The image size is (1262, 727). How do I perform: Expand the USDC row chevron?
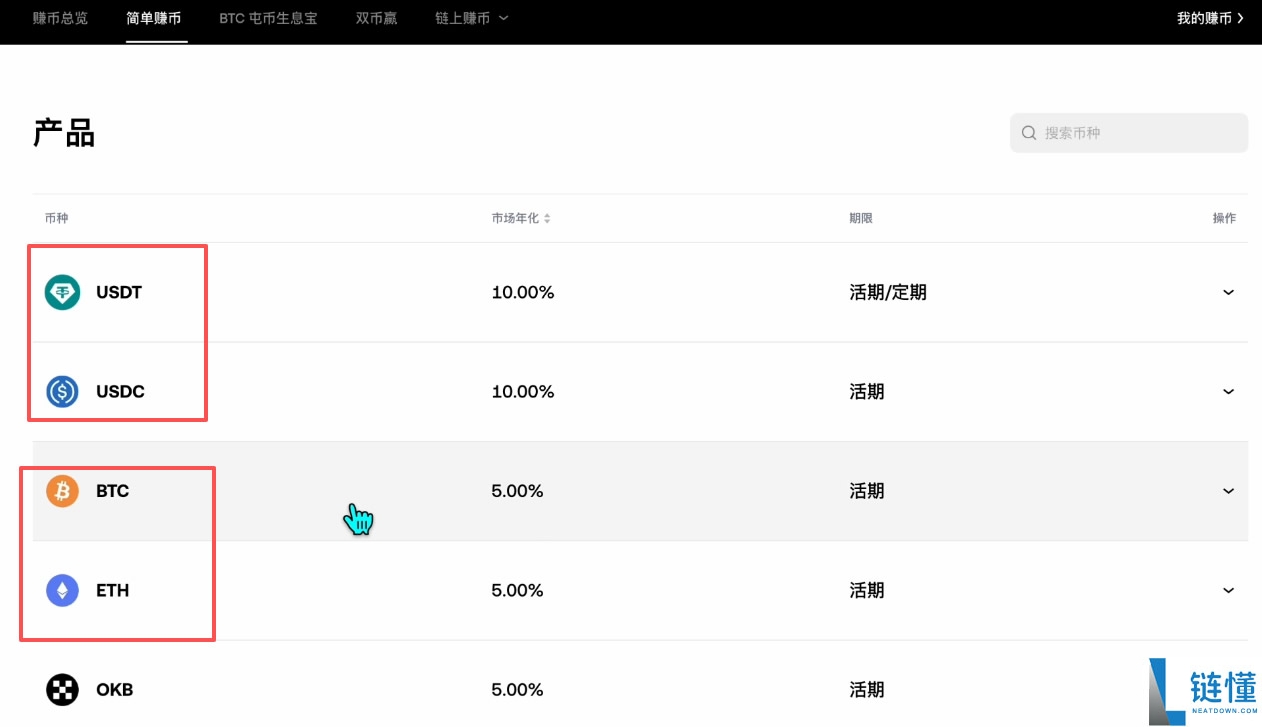(x=1229, y=391)
